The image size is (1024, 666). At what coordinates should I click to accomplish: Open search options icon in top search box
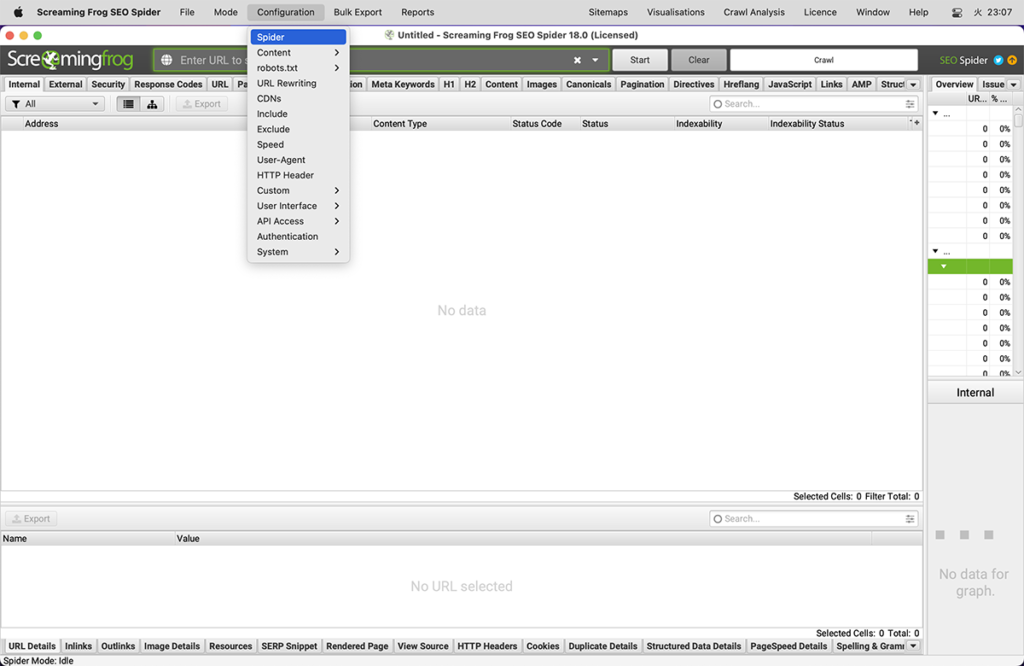click(x=910, y=104)
